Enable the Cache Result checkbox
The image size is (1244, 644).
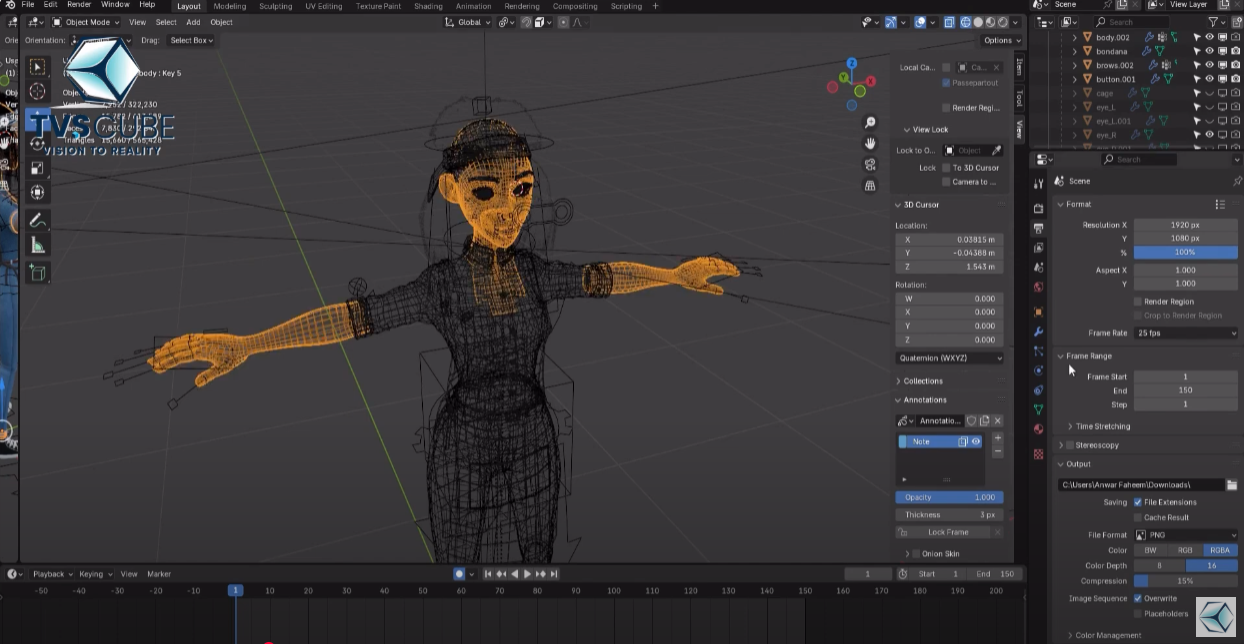click(1138, 518)
